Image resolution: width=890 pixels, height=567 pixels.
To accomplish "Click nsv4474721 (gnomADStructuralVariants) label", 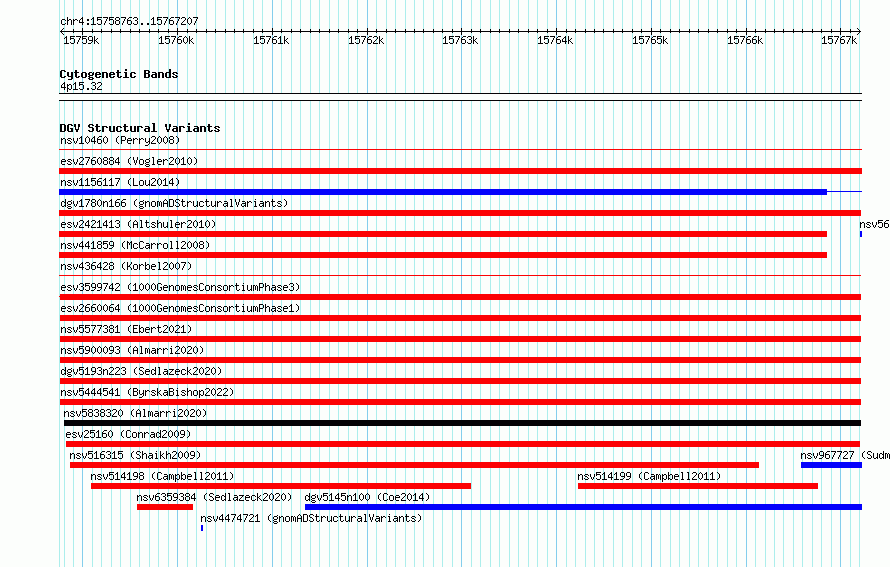I will click(311, 518).
